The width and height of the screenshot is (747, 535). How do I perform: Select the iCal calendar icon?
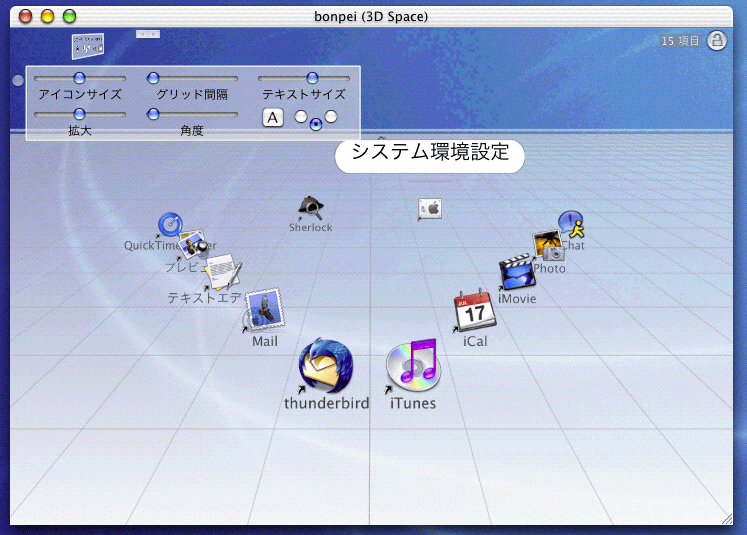click(475, 311)
